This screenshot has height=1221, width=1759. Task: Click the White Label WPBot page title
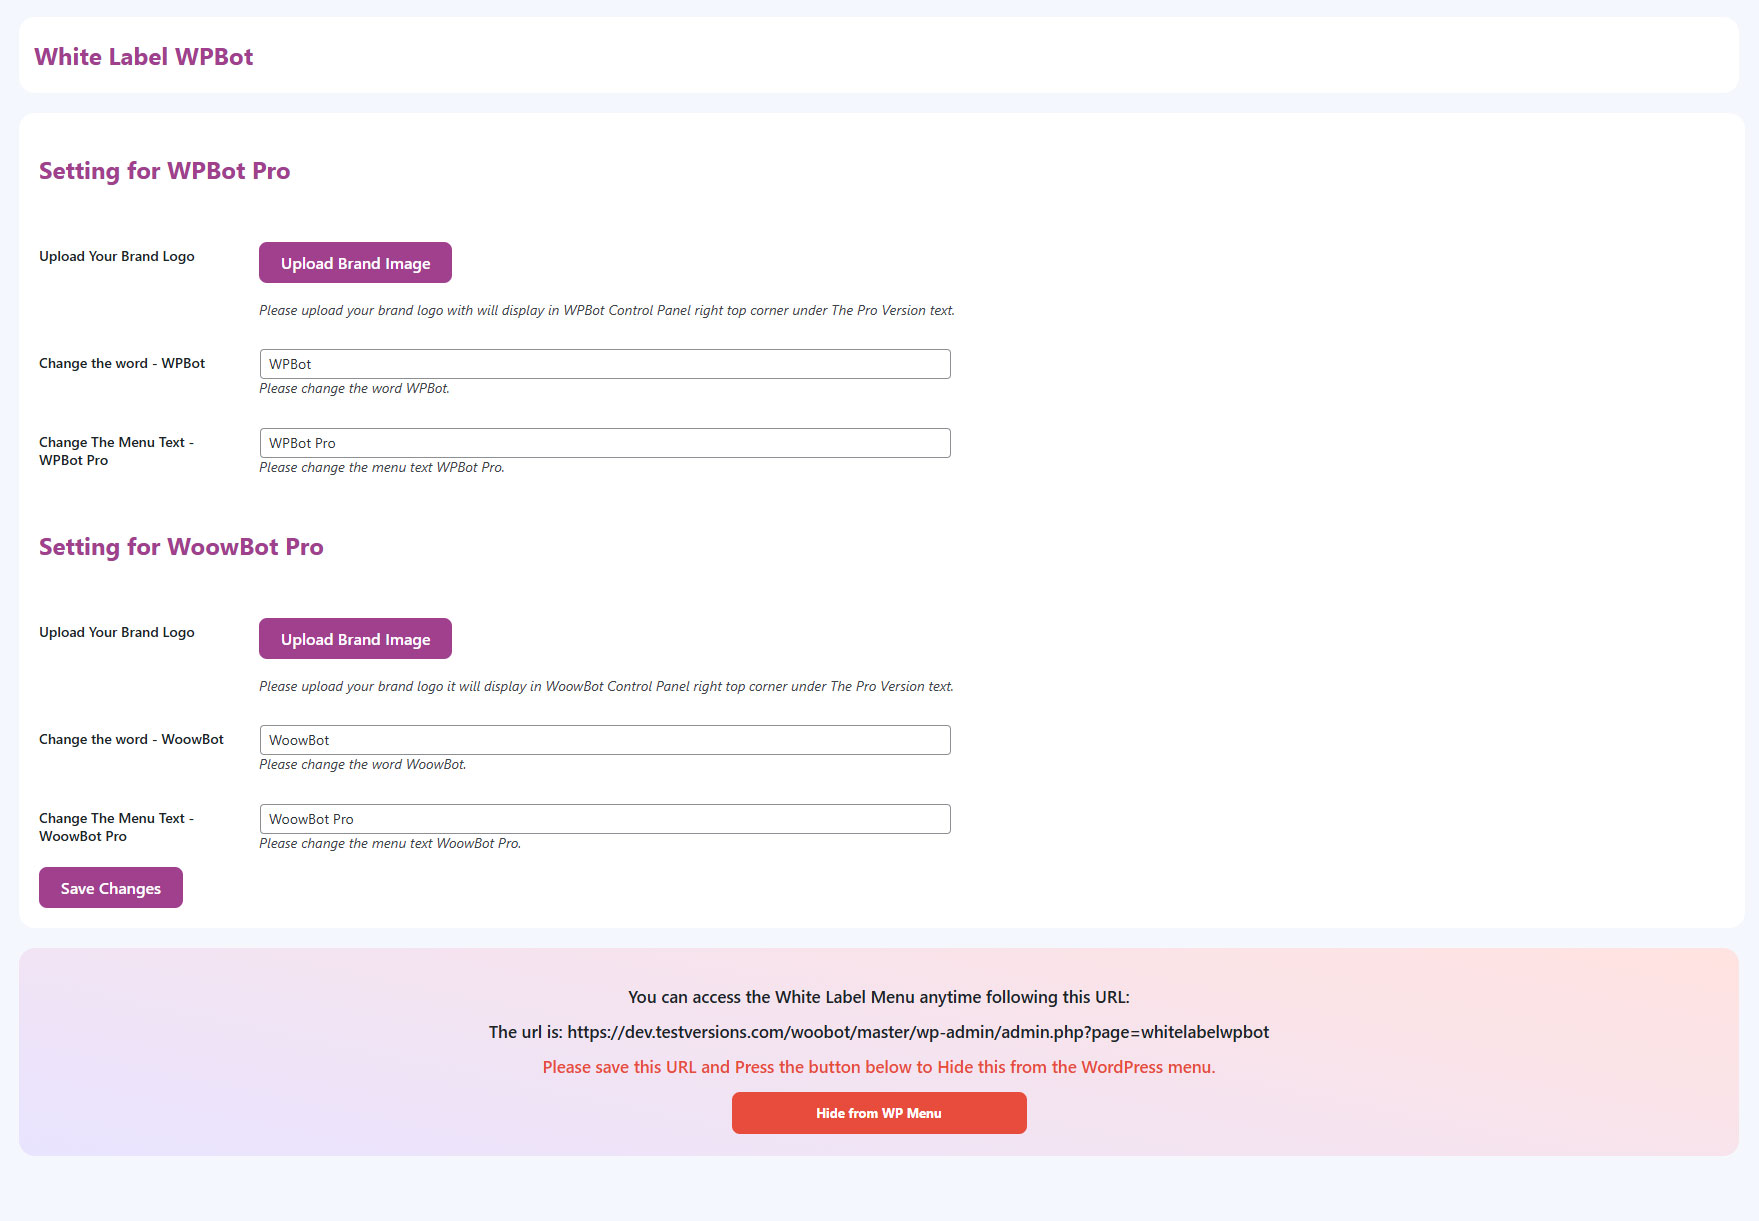pyautogui.click(x=144, y=57)
